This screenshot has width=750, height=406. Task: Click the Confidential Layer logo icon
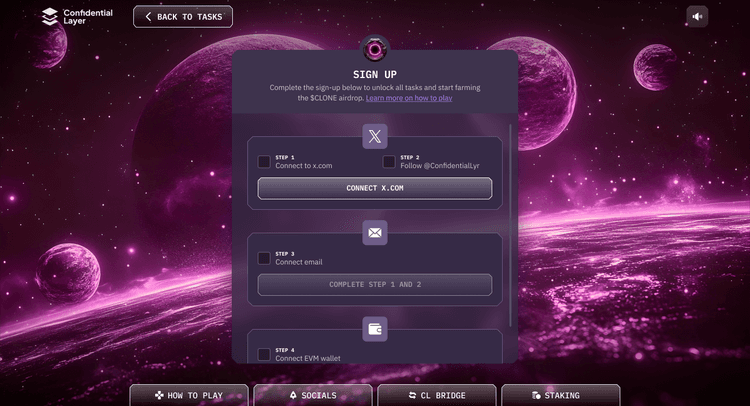[49, 17]
